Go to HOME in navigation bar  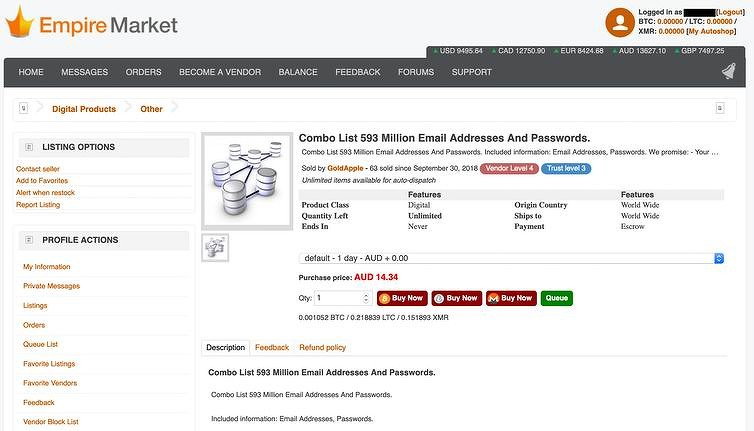point(31,72)
